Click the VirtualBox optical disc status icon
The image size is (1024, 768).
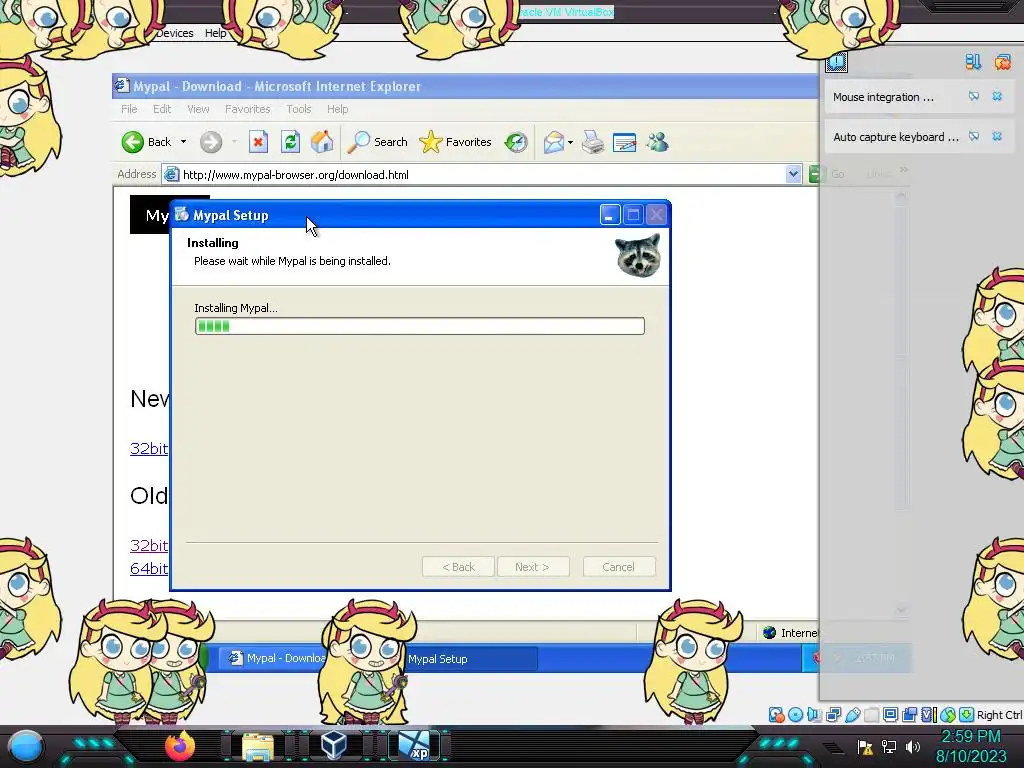tap(795, 714)
